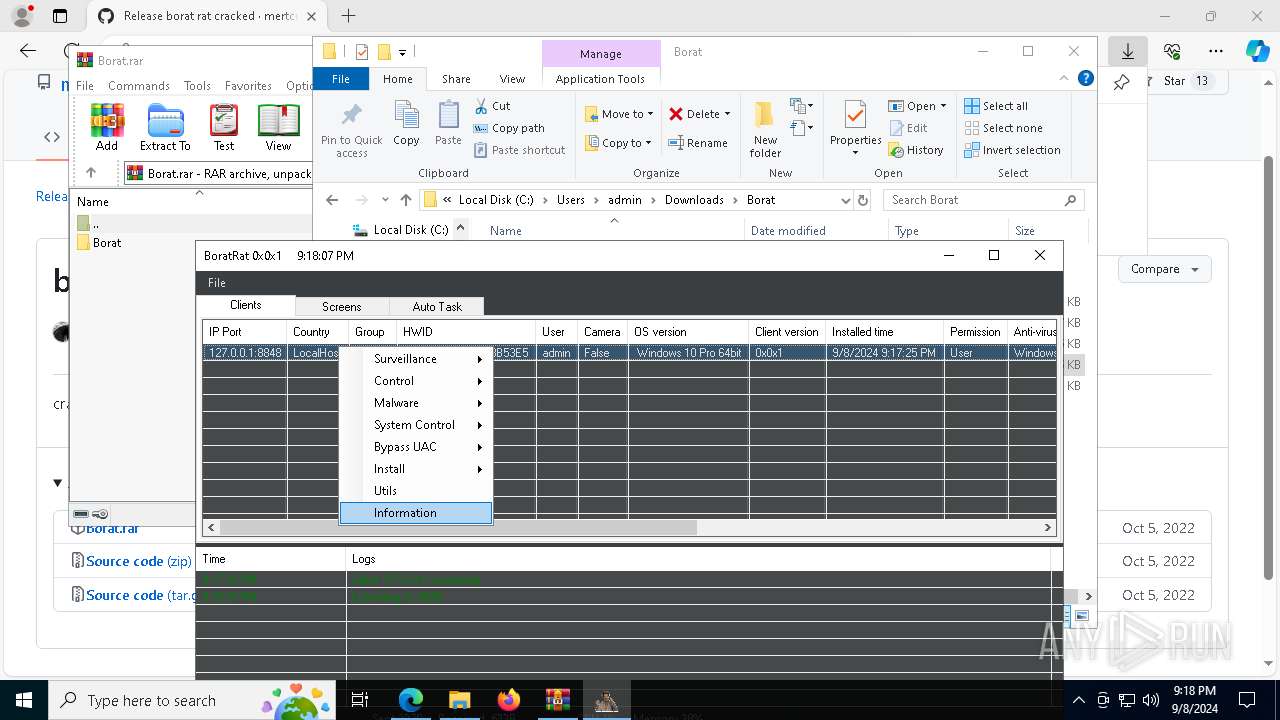Screen dimensions: 1280x720
Task: Select Information in the context menu
Action: click(416, 513)
